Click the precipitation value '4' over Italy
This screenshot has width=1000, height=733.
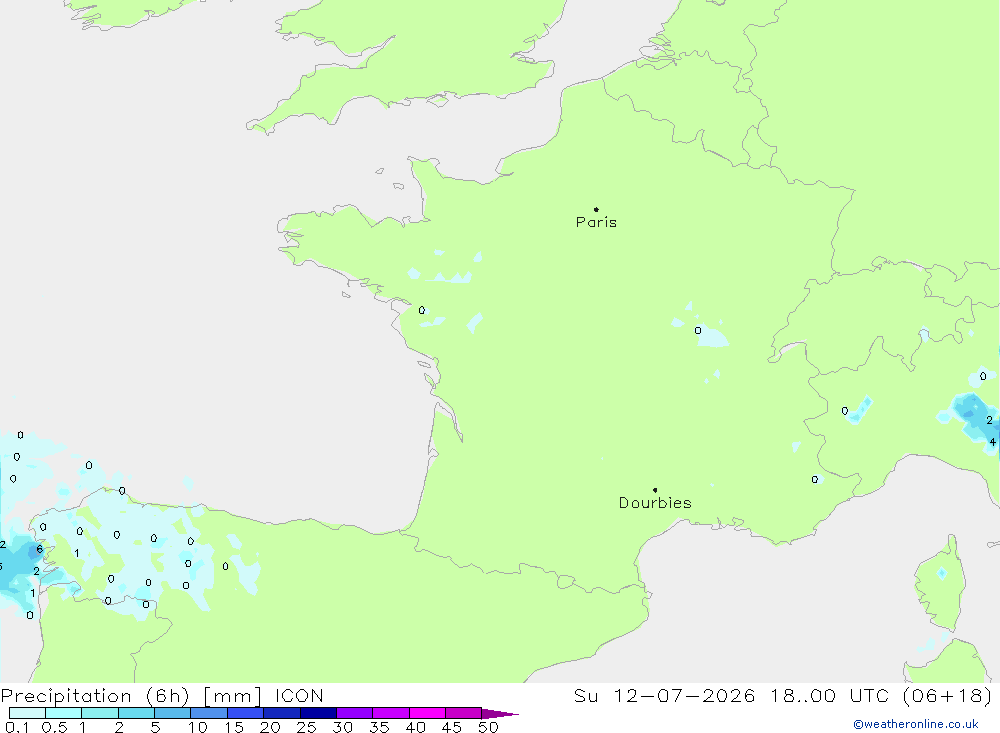(992, 441)
